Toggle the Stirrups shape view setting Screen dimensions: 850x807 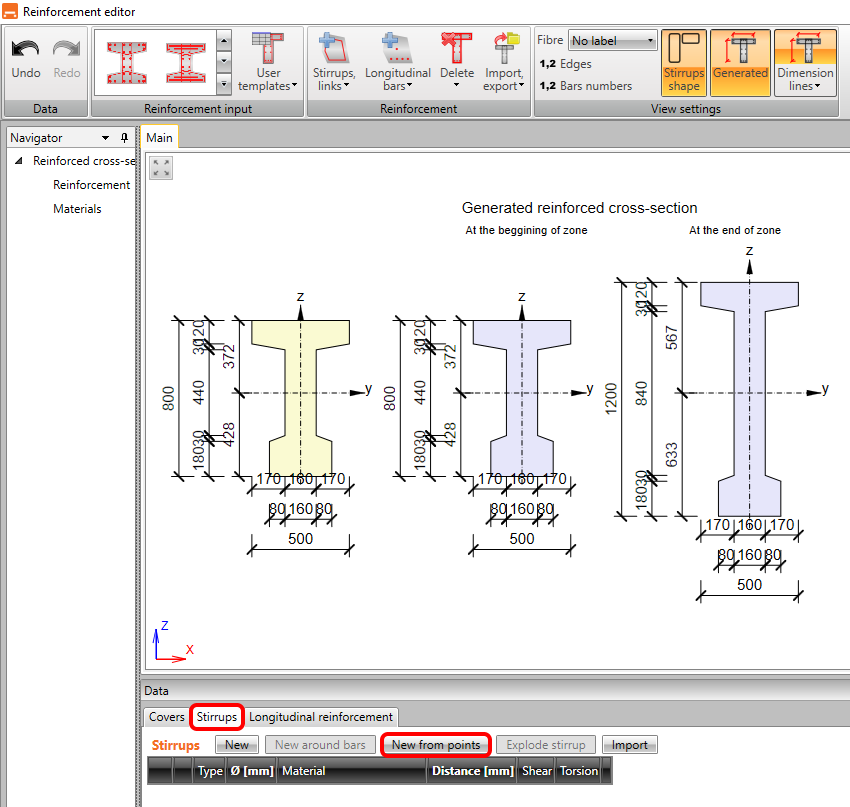pyautogui.click(x=684, y=62)
